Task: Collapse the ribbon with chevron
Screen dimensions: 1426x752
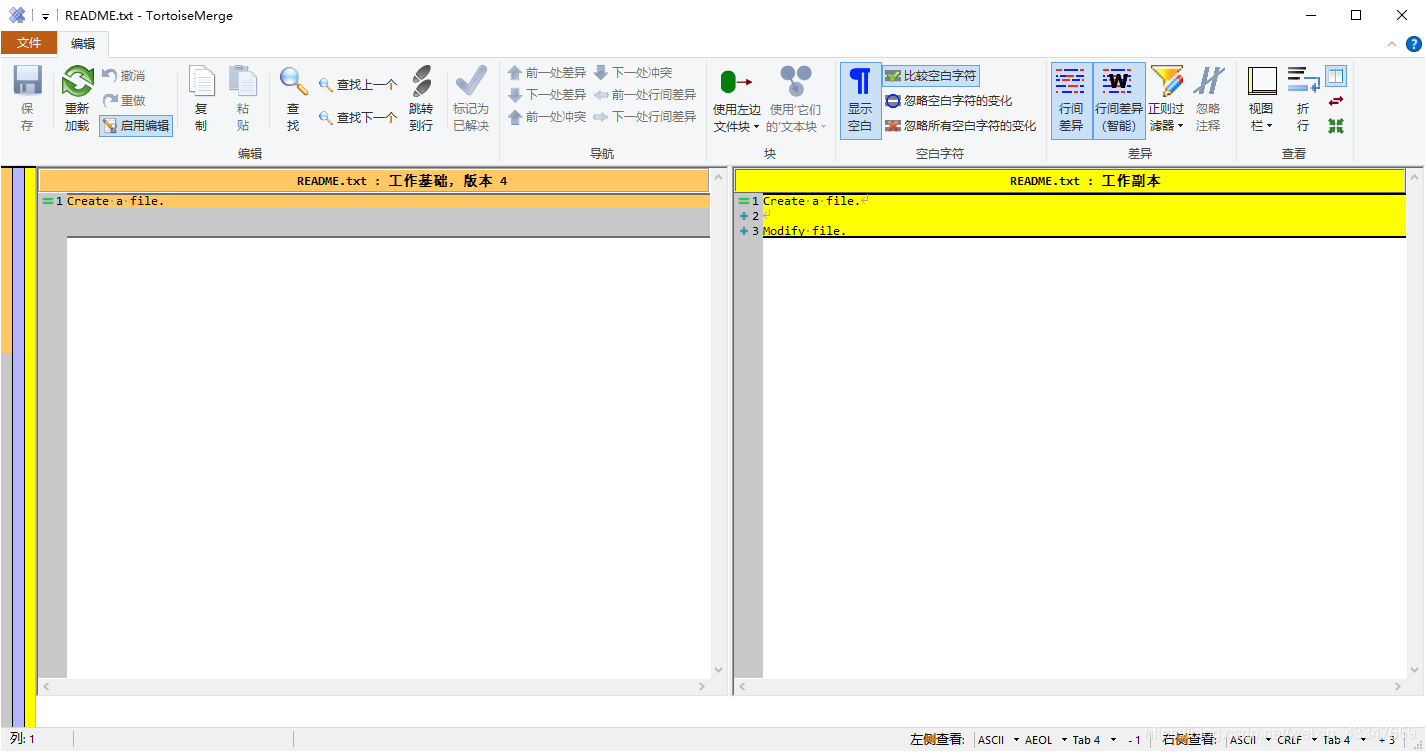Action: 1392,44
